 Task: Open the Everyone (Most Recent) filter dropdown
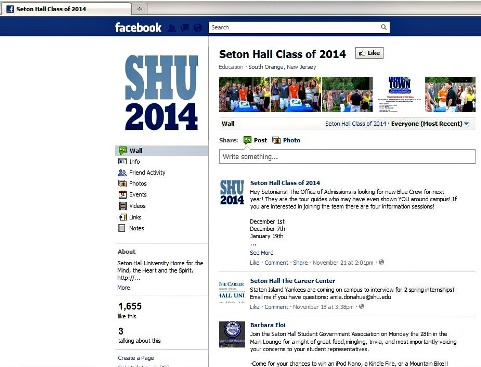430,124
